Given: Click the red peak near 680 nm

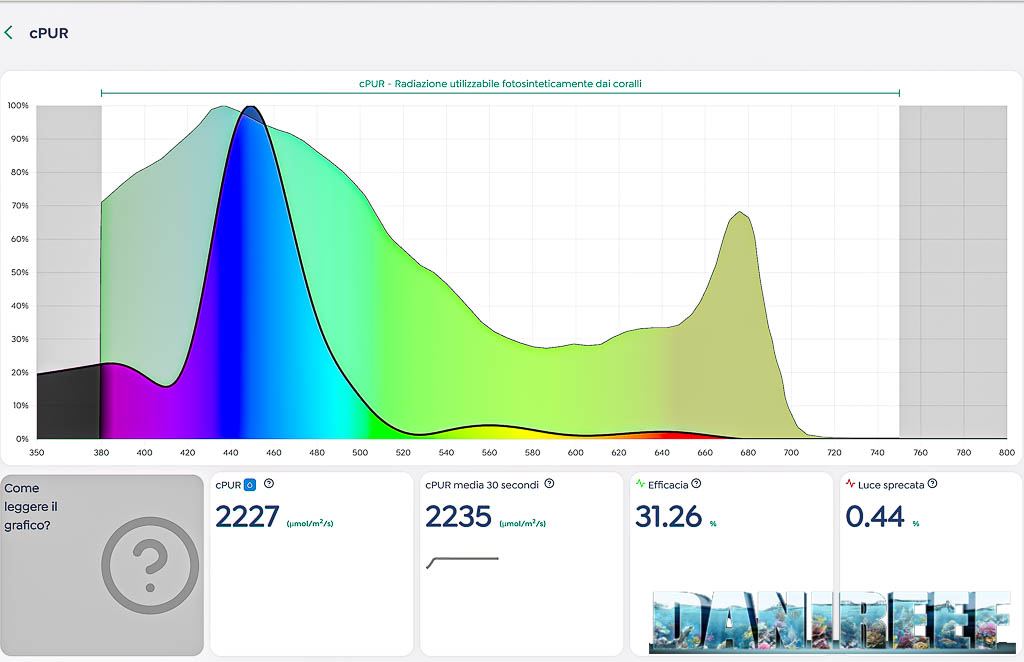Looking at the screenshot, I should [739, 230].
